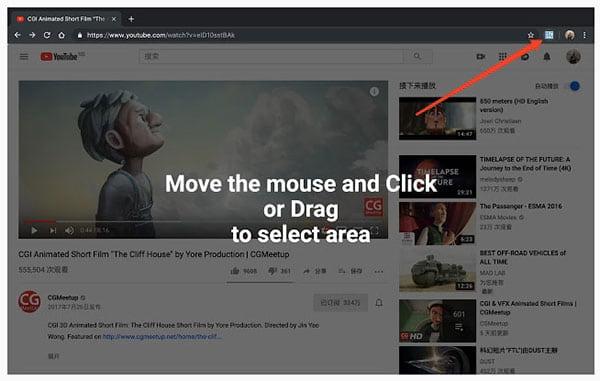Enter fullscreen in the video player

(375, 230)
